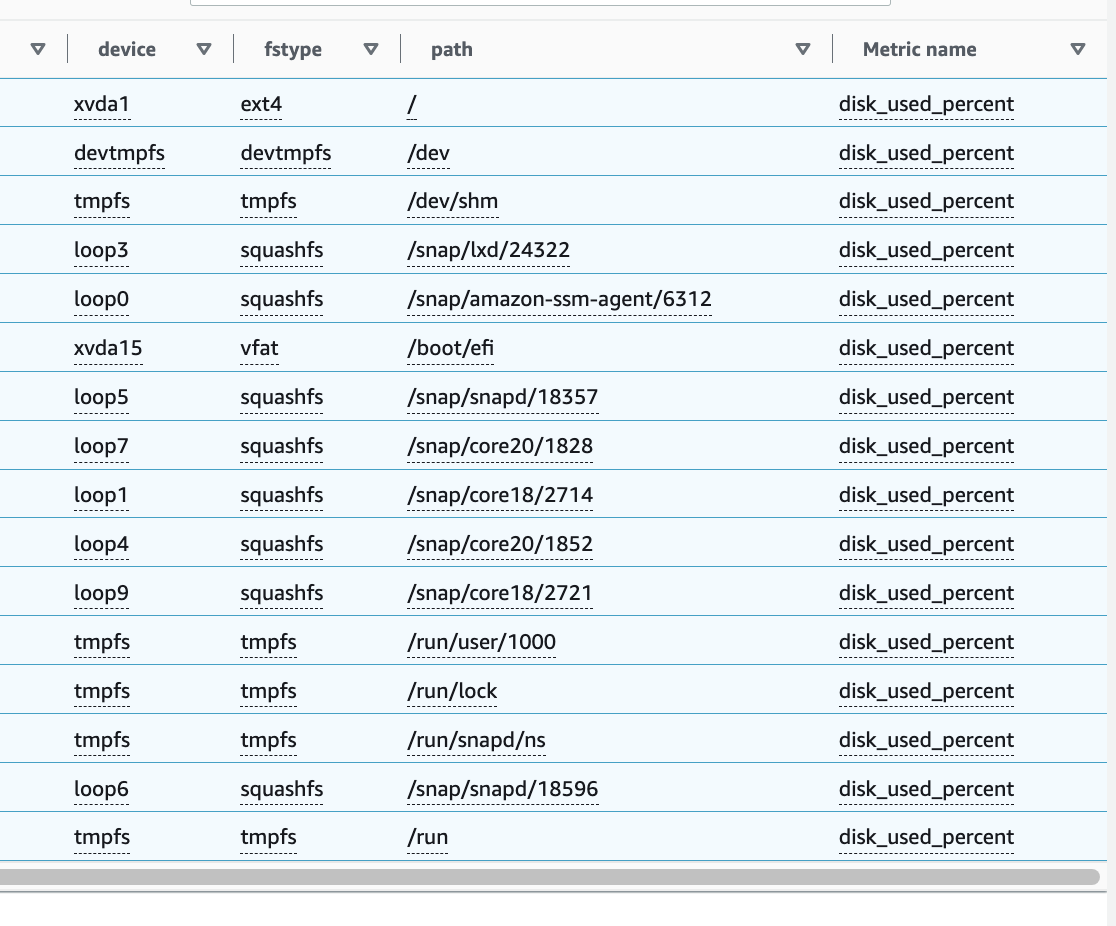This screenshot has height=926, width=1116.
Task: Open the xvda15 device link
Action: tap(108, 347)
